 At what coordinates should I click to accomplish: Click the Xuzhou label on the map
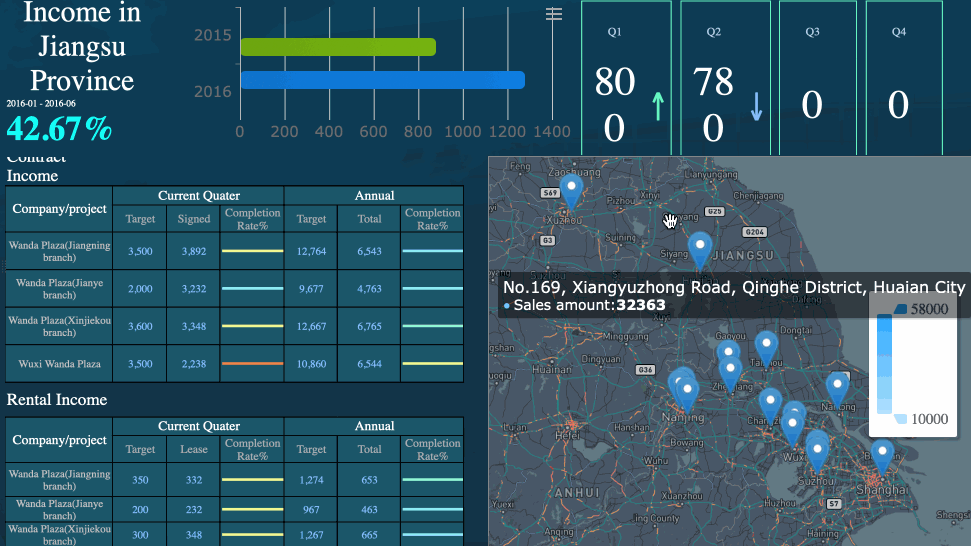[564, 220]
